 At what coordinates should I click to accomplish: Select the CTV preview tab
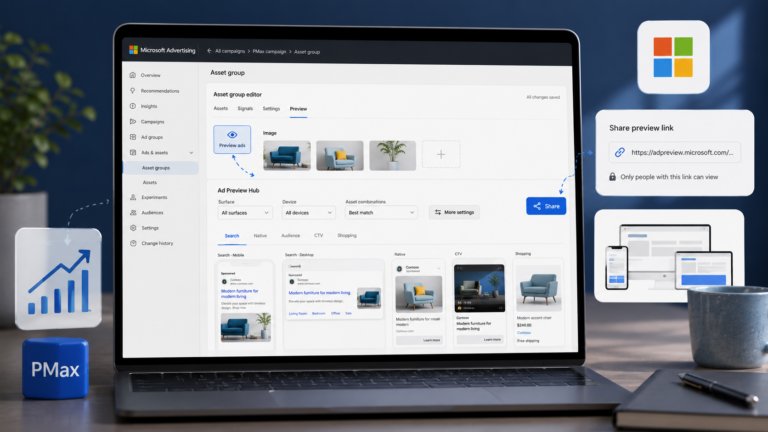(x=318, y=236)
